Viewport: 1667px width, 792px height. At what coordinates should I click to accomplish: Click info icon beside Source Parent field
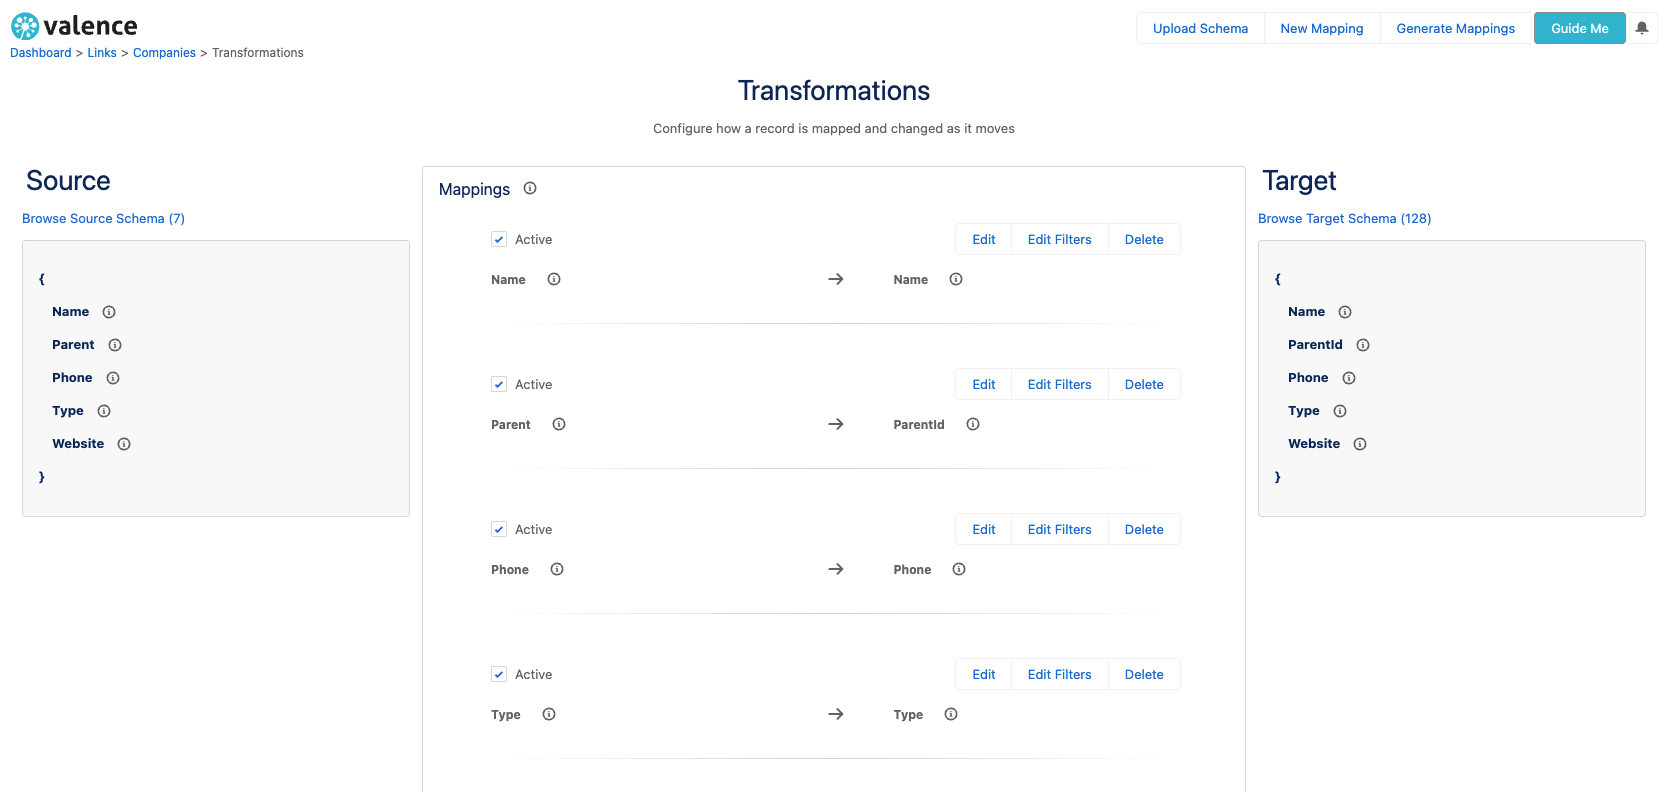pos(115,345)
